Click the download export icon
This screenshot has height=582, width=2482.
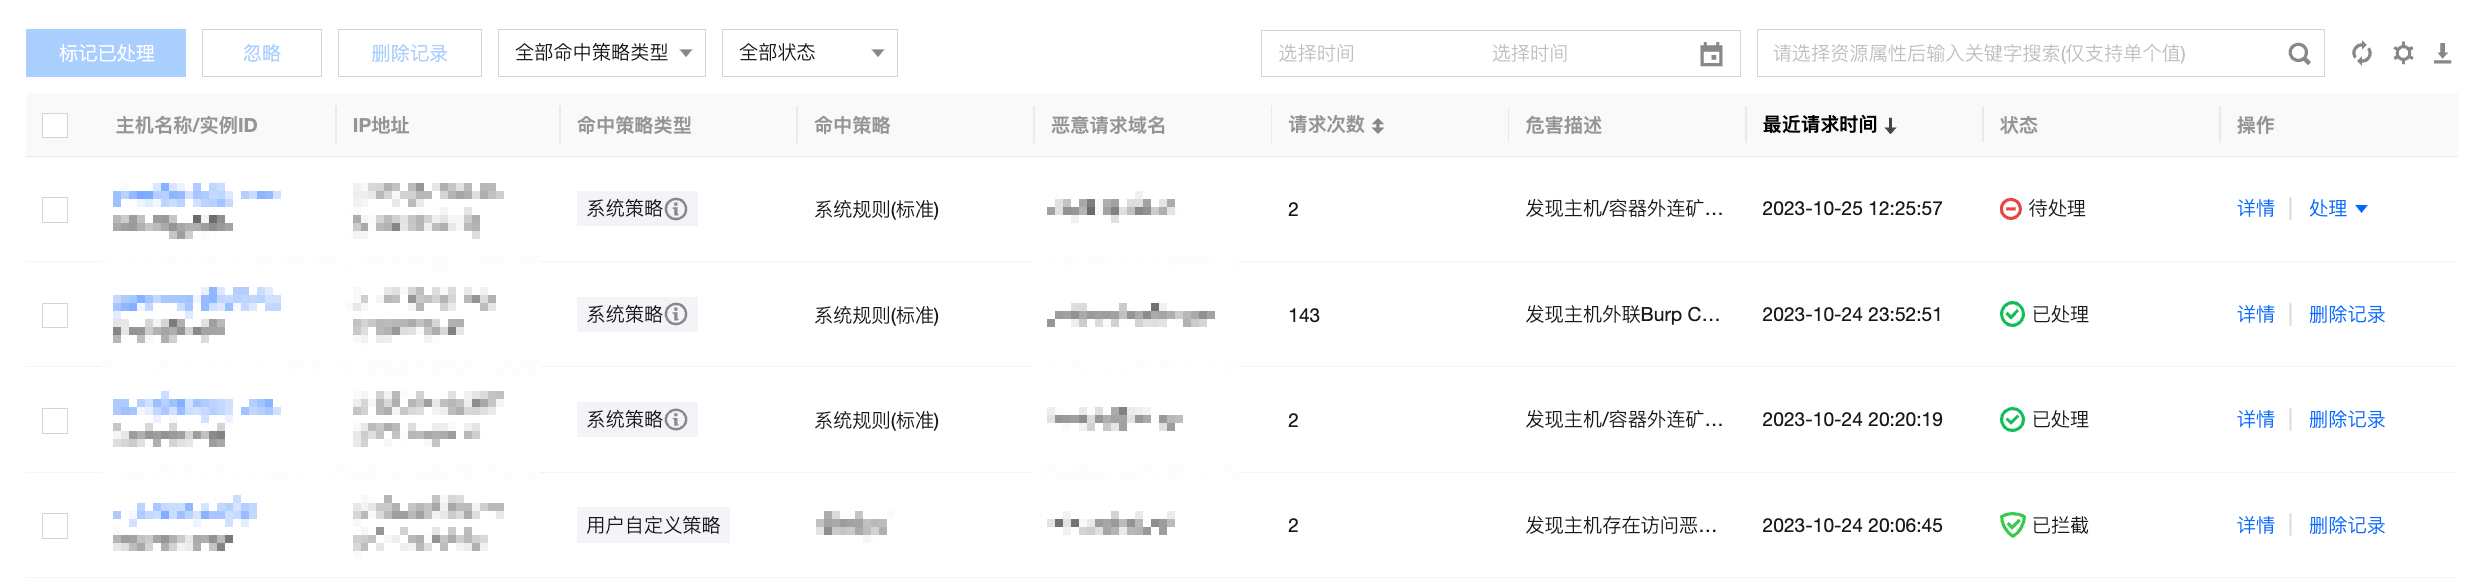pos(2442,53)
